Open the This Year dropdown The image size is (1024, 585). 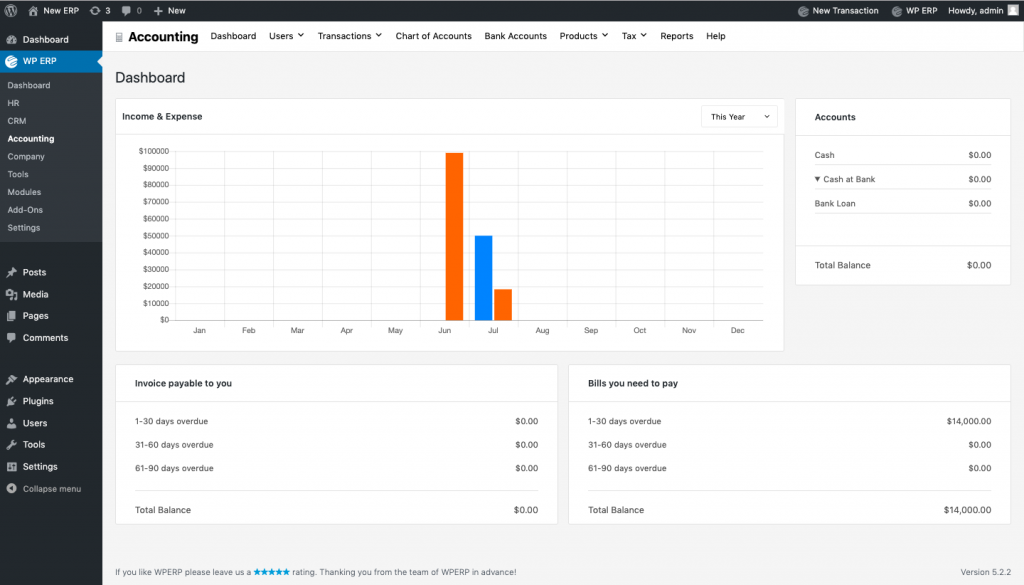click(x=738, y=116)
